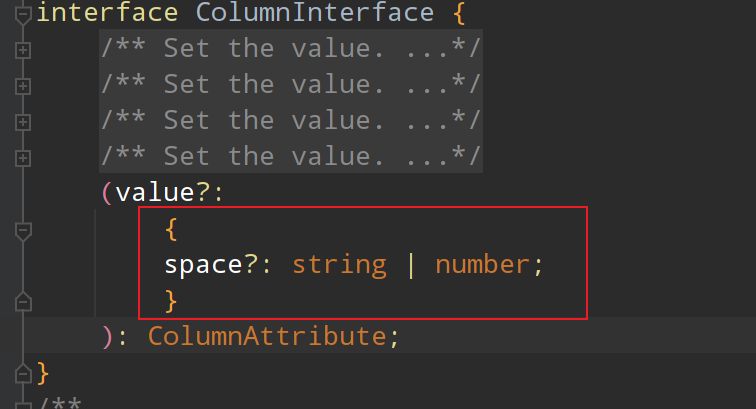Click the string type keyword
The image size is (756, 409).
click(339, 264)
